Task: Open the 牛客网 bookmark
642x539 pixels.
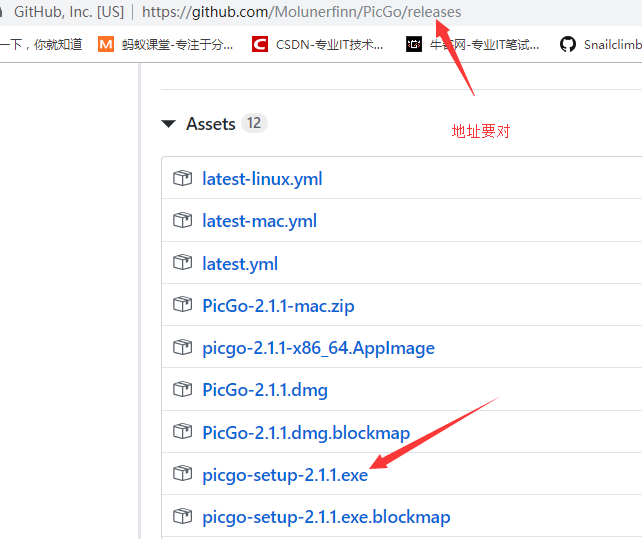Action: tap(472, 44)
